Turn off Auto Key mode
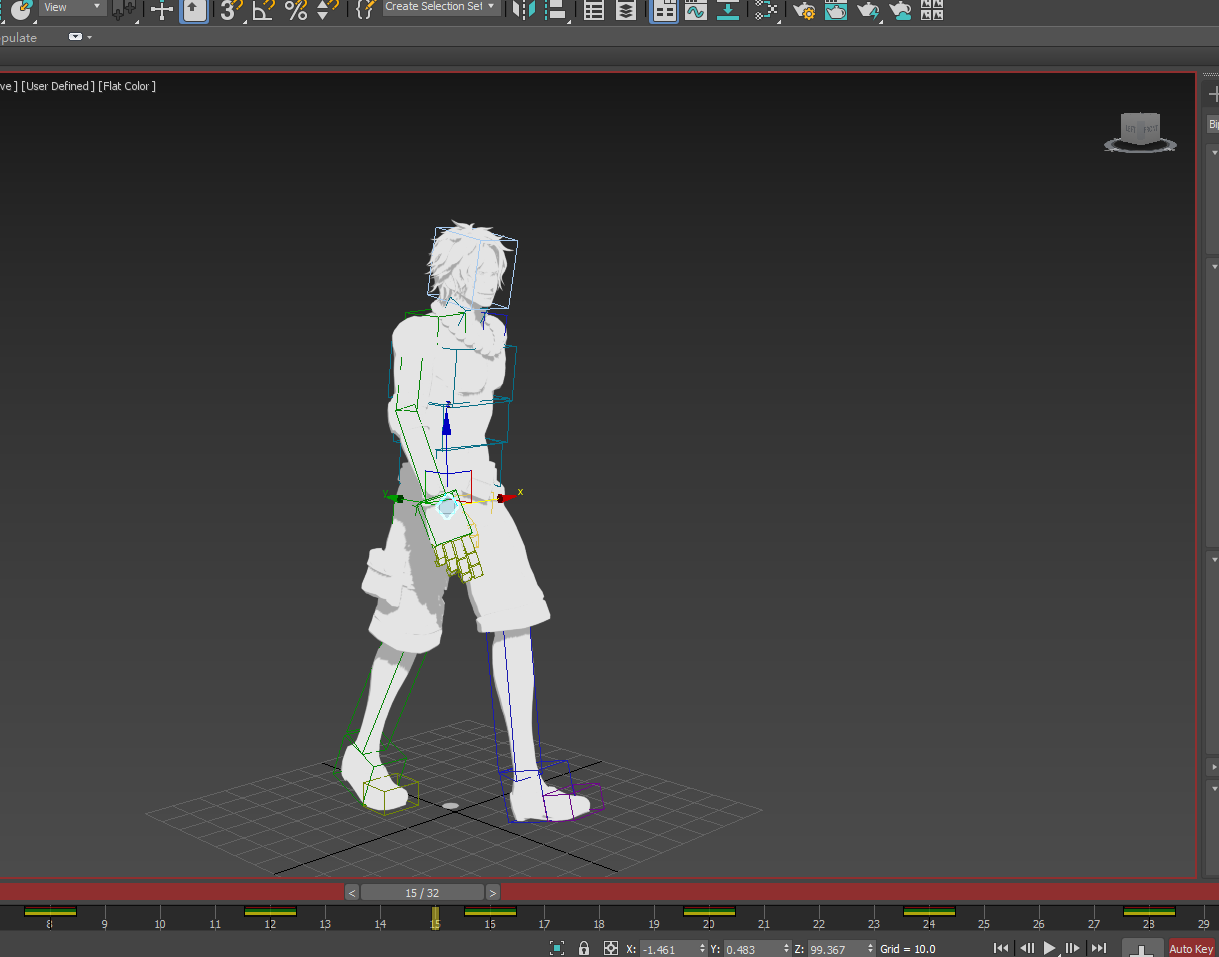Screen dimensions: 1219x957 point(1190,948)
